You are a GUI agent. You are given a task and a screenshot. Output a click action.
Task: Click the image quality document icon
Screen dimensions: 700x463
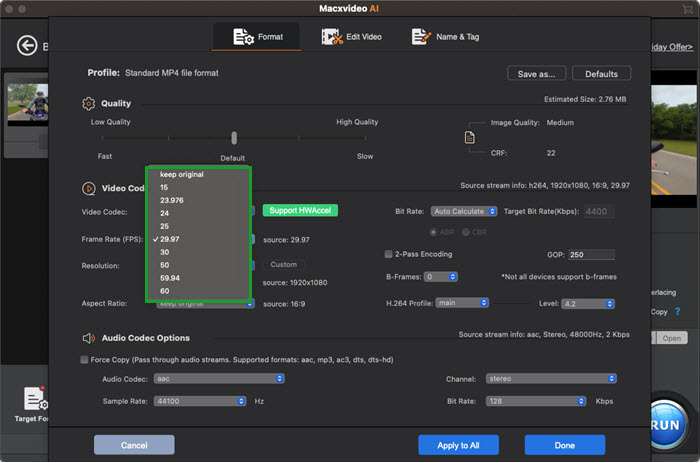[469, 138]
